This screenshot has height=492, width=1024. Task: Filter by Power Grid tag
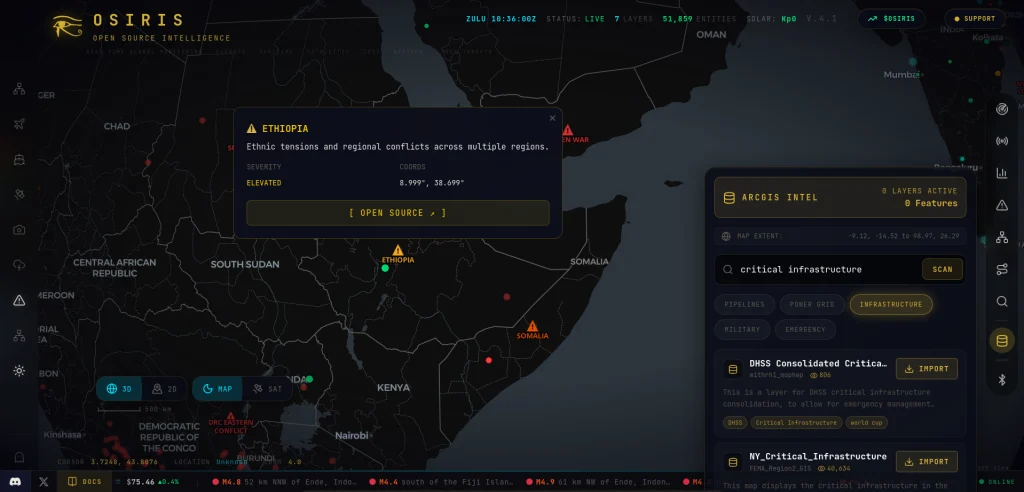[x=812, y=304]
